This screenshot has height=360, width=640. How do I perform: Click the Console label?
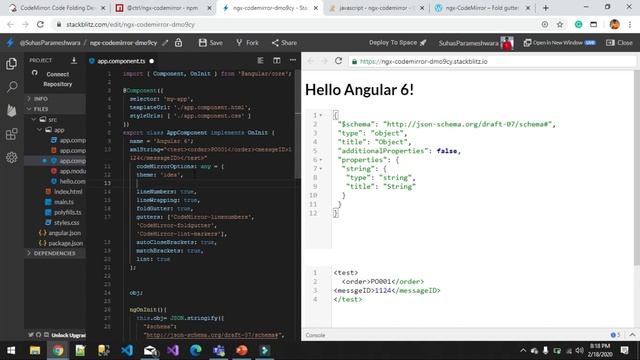pyautogui.click(x=316, y=335)
